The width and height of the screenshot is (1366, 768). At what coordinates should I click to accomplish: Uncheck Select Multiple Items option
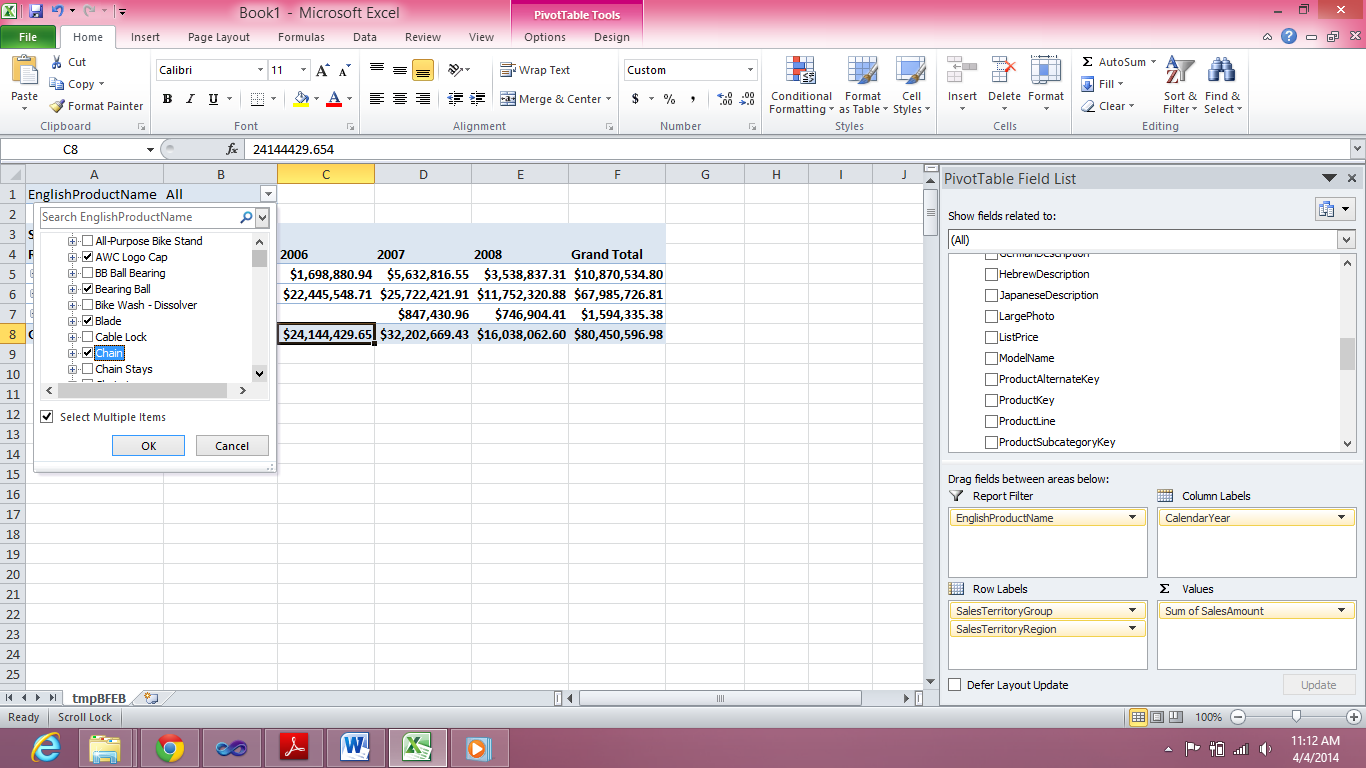point(47,417)
